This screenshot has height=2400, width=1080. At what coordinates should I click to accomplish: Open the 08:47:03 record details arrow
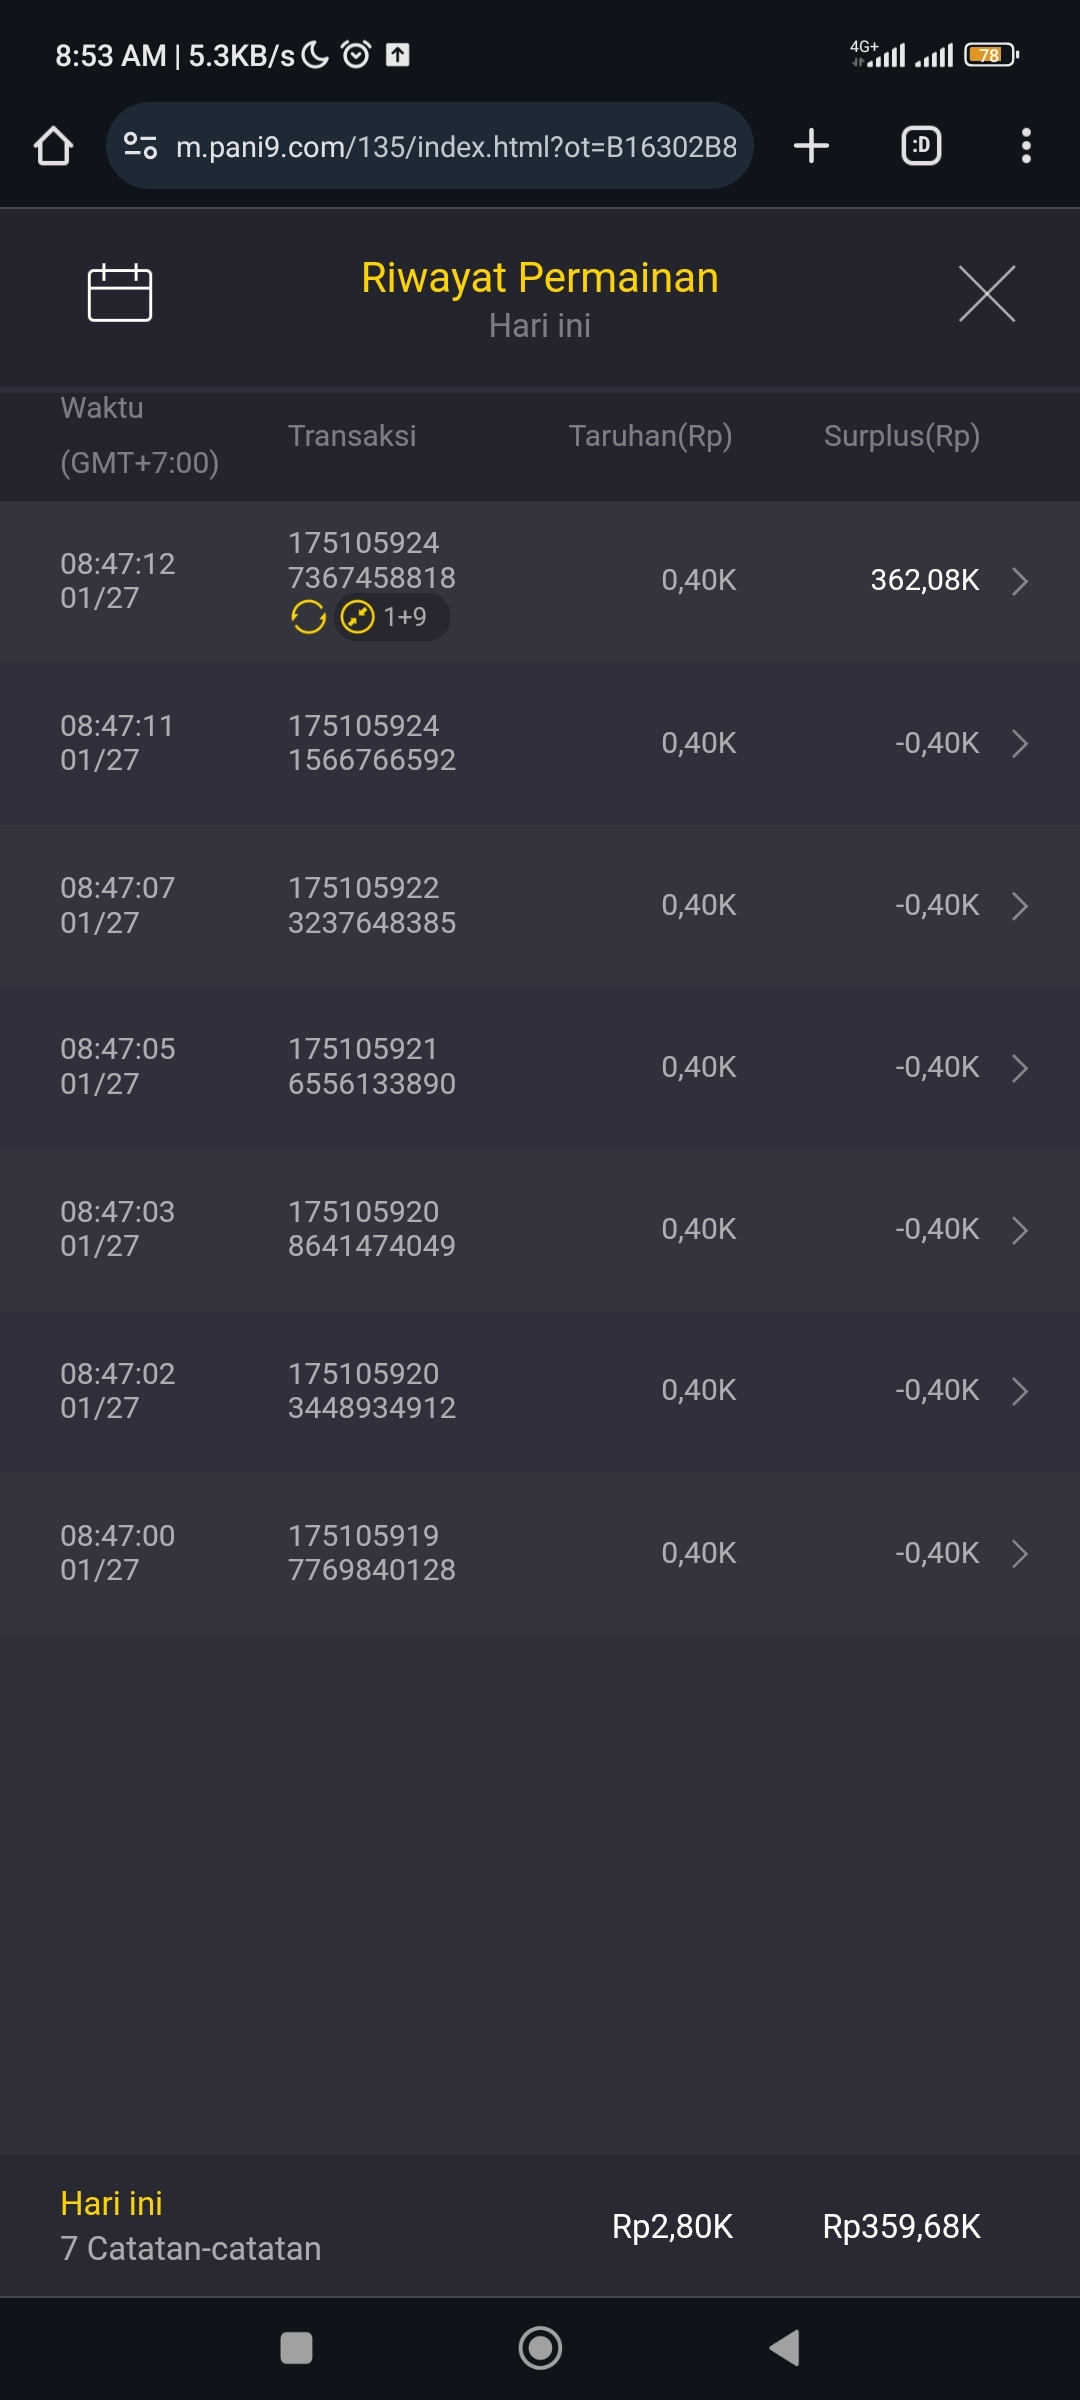[x=1019, y=1230]
